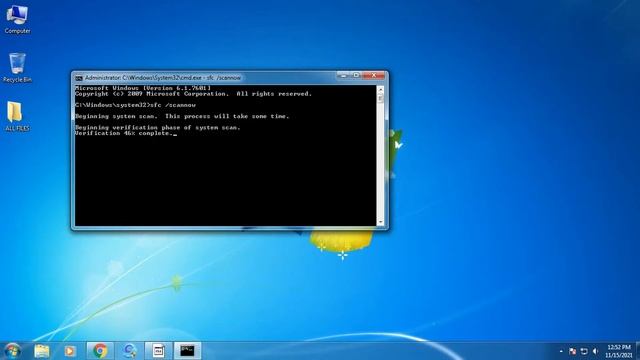Open the white document window in taskbar
Screen dimensions: 640x360
tap(158, 351)
